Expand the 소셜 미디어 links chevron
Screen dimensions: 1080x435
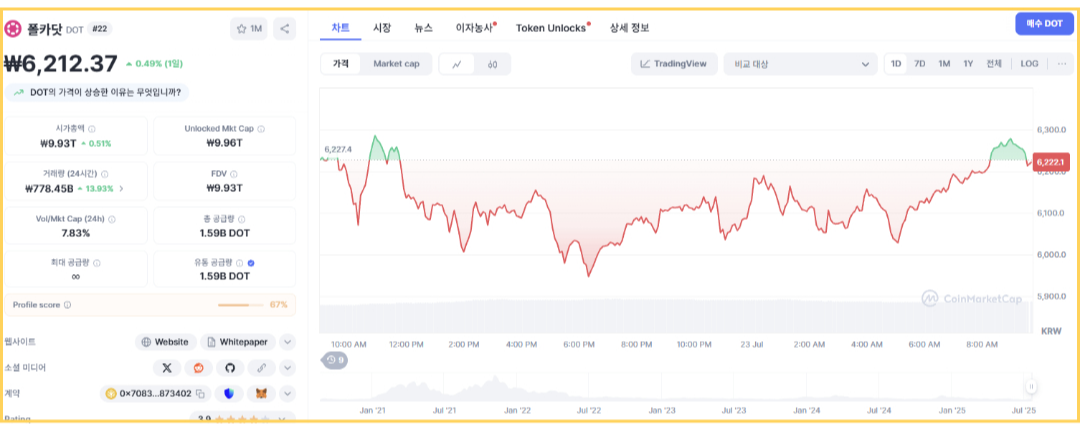click(x=288, y=368)
